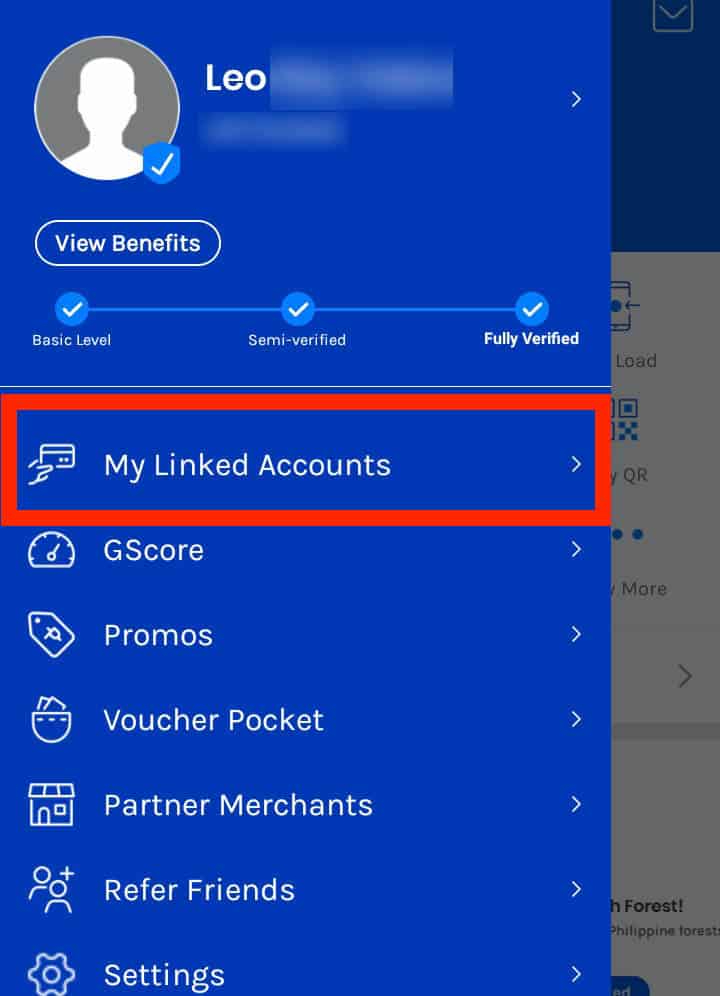Image resolution: width=720 pixels, height=996 pixels.
Task: Select the Voucher Pocket icon
Action: (x=51, y=719)
